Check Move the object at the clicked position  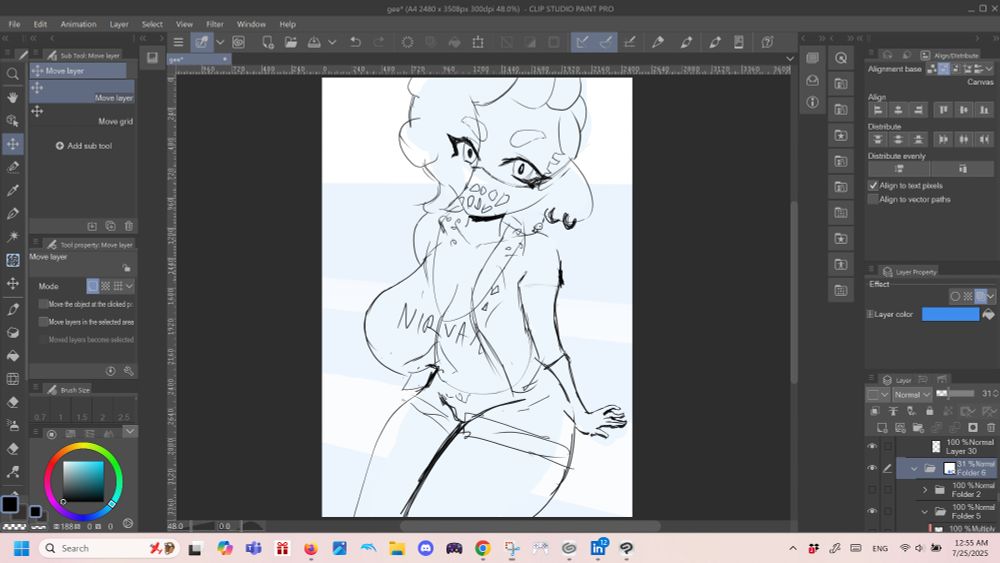point(43,304)
